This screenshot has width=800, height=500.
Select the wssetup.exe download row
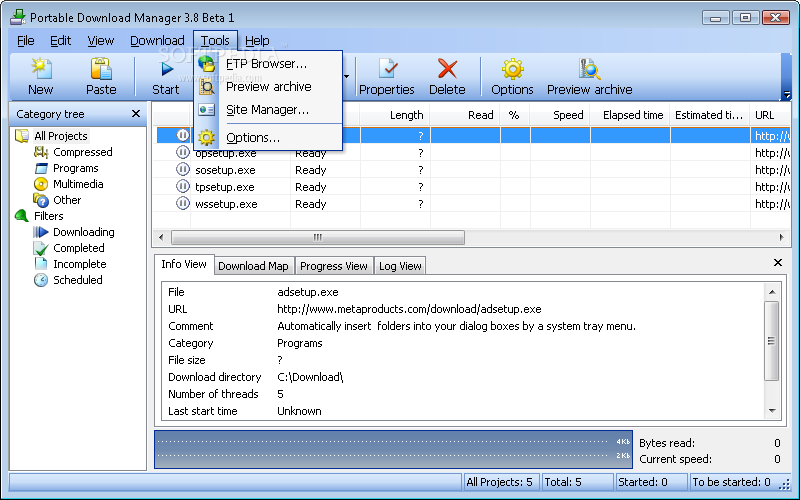click(x=473, y=204)
